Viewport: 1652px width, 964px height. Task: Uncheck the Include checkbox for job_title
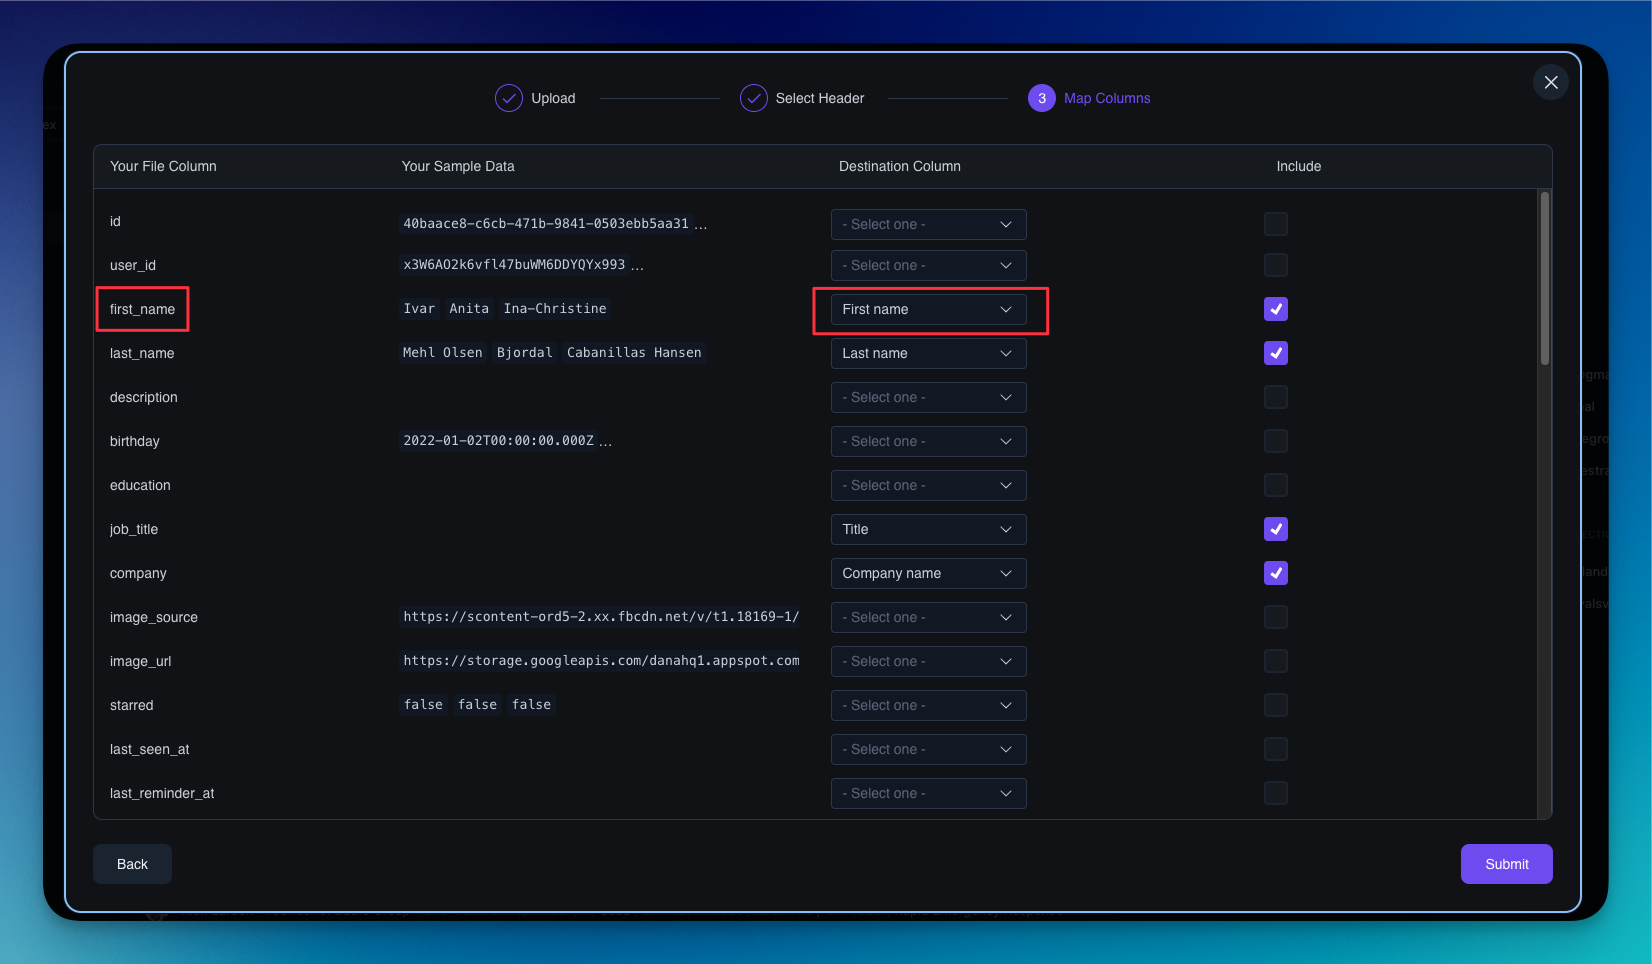tap(1276, 529)
